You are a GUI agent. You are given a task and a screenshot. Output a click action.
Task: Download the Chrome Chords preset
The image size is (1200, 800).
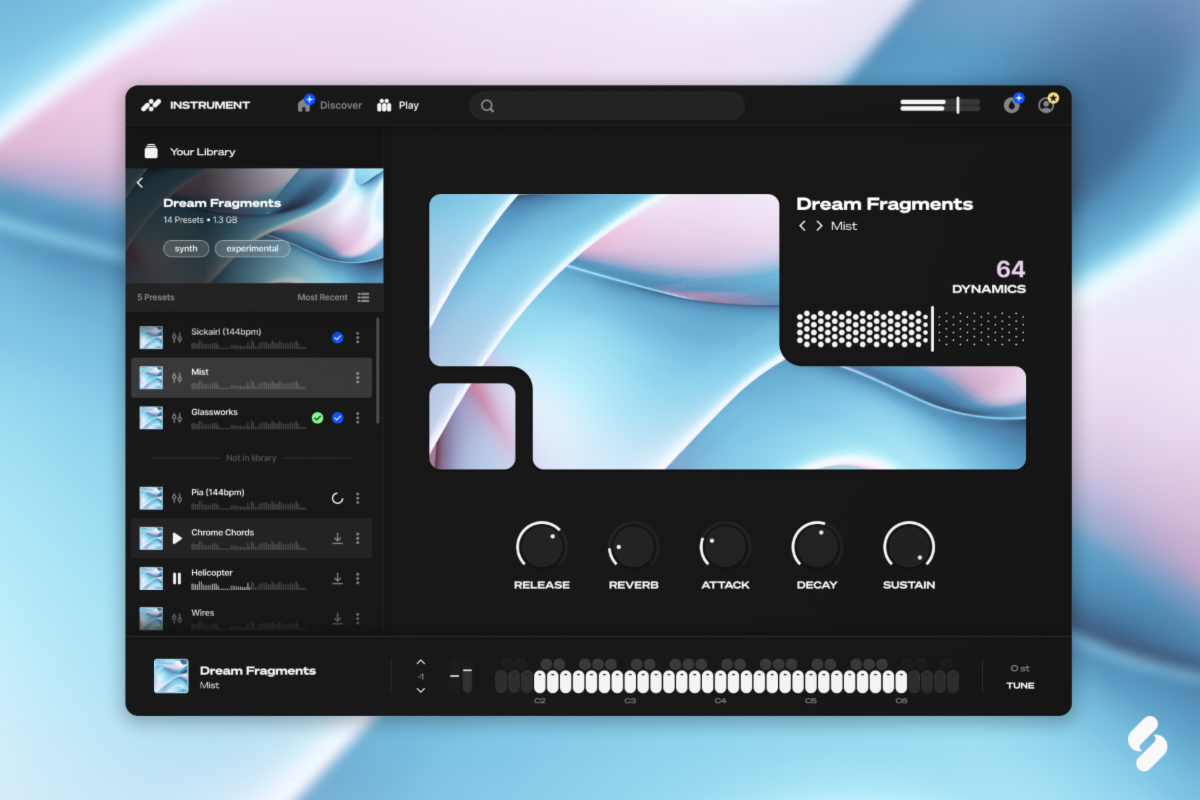click(x=337, y=538)
